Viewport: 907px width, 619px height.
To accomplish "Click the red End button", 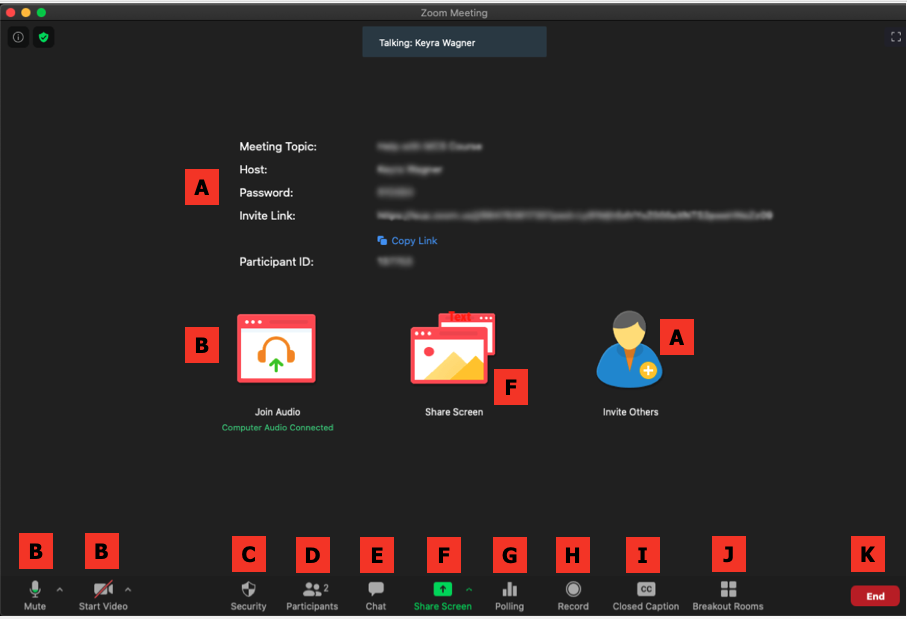I will click(x=875, y=596).
